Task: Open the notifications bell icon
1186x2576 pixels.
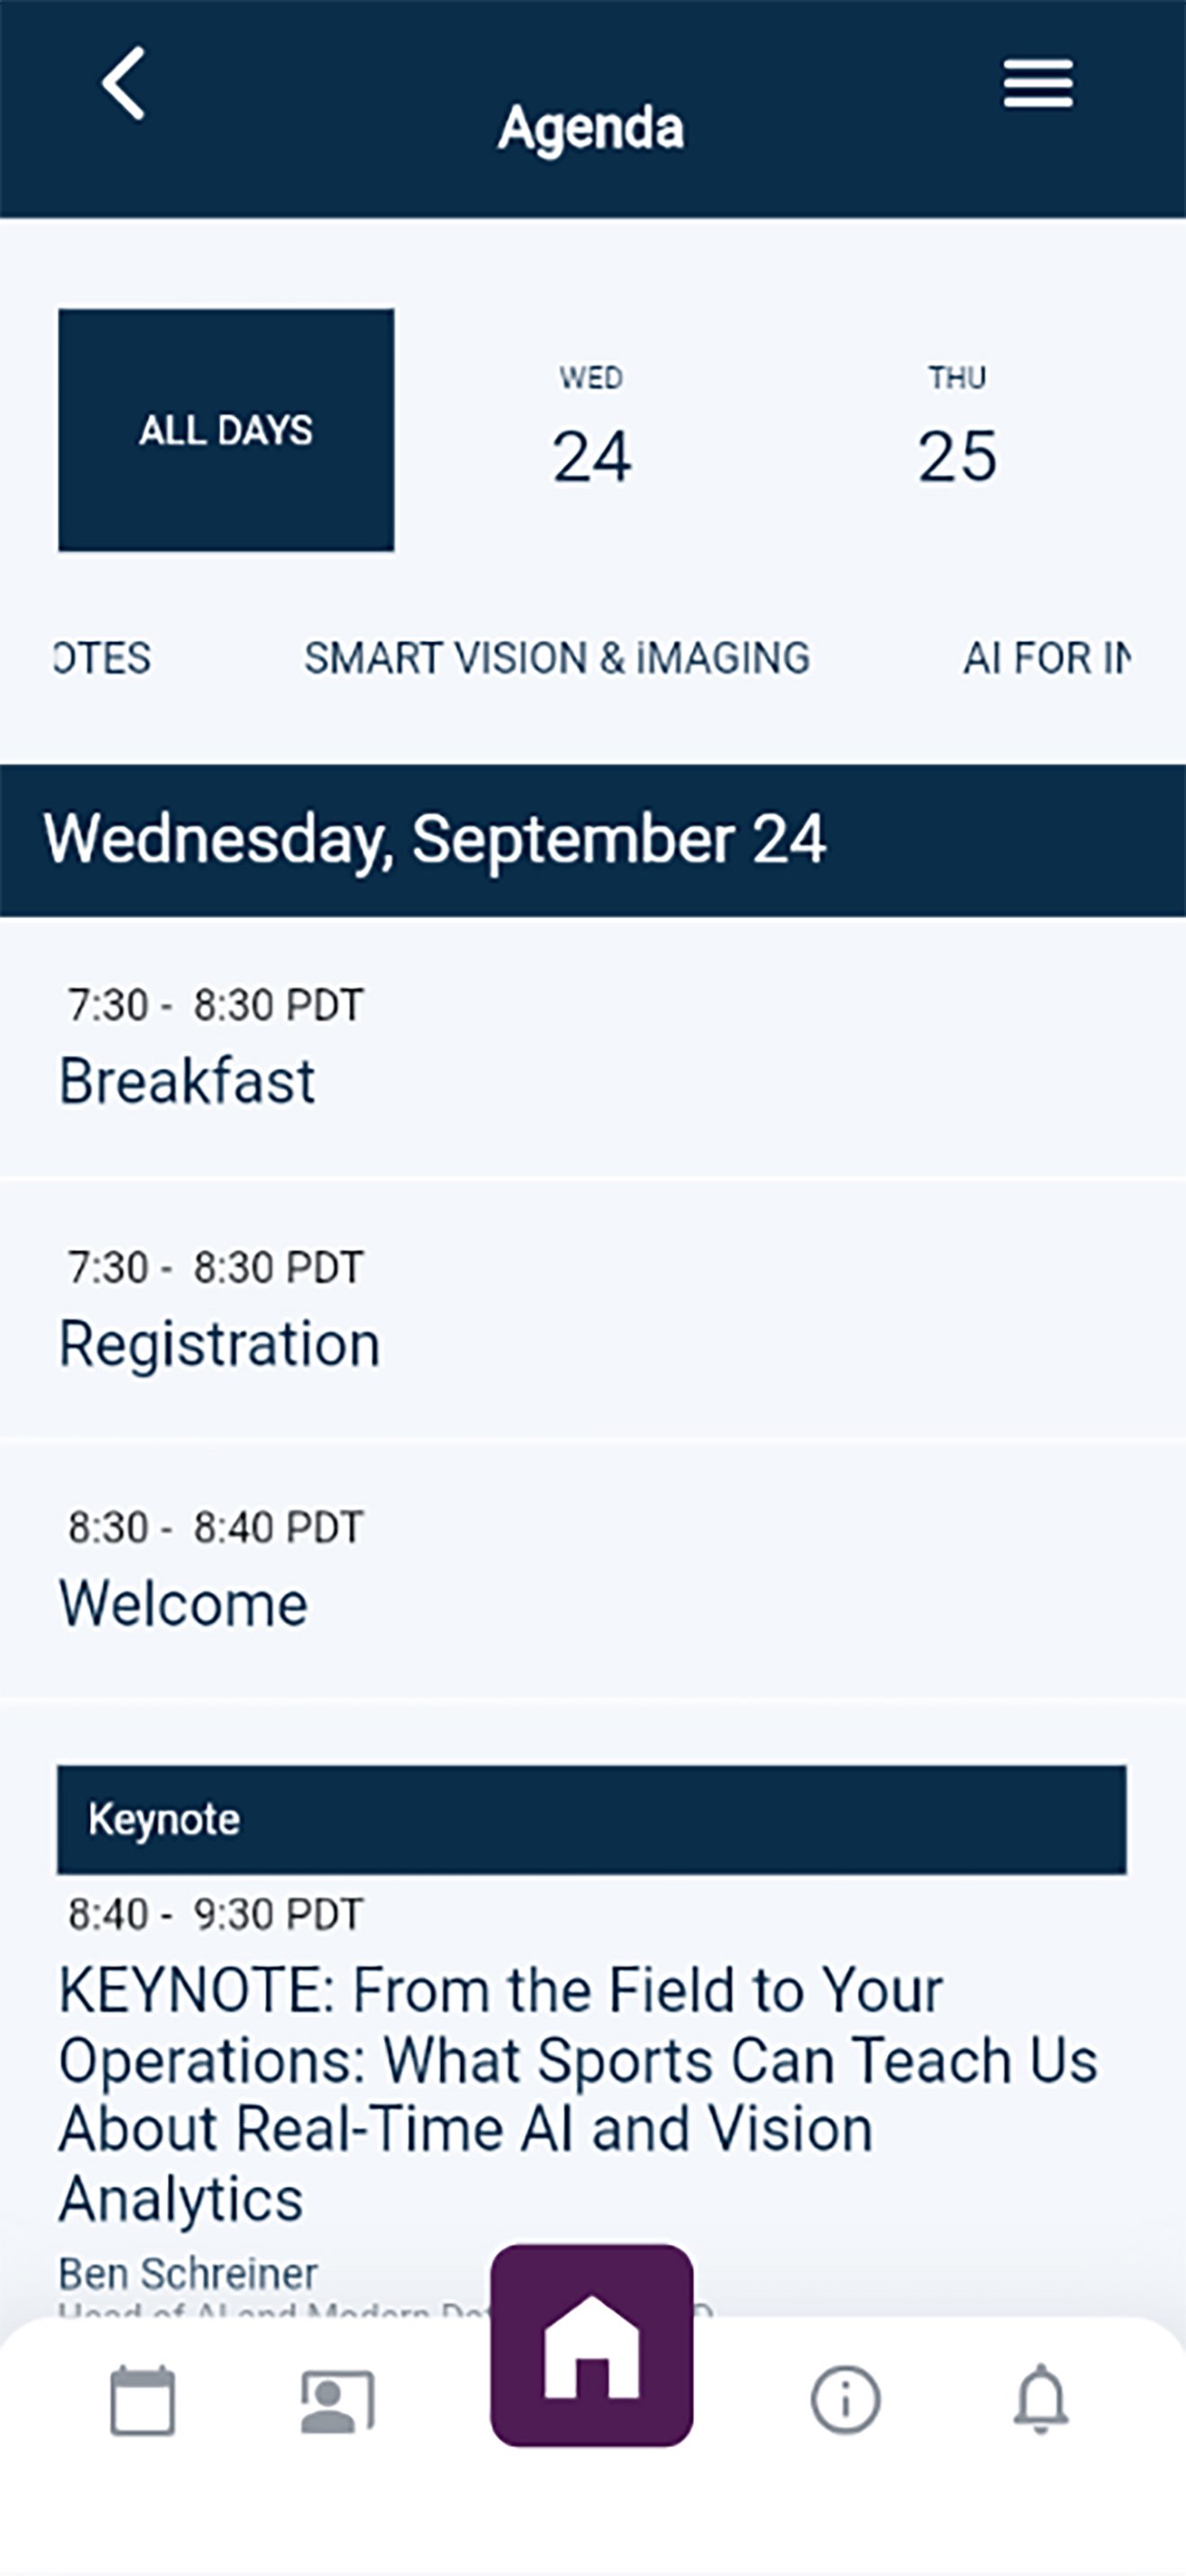Action: 1041,2399
